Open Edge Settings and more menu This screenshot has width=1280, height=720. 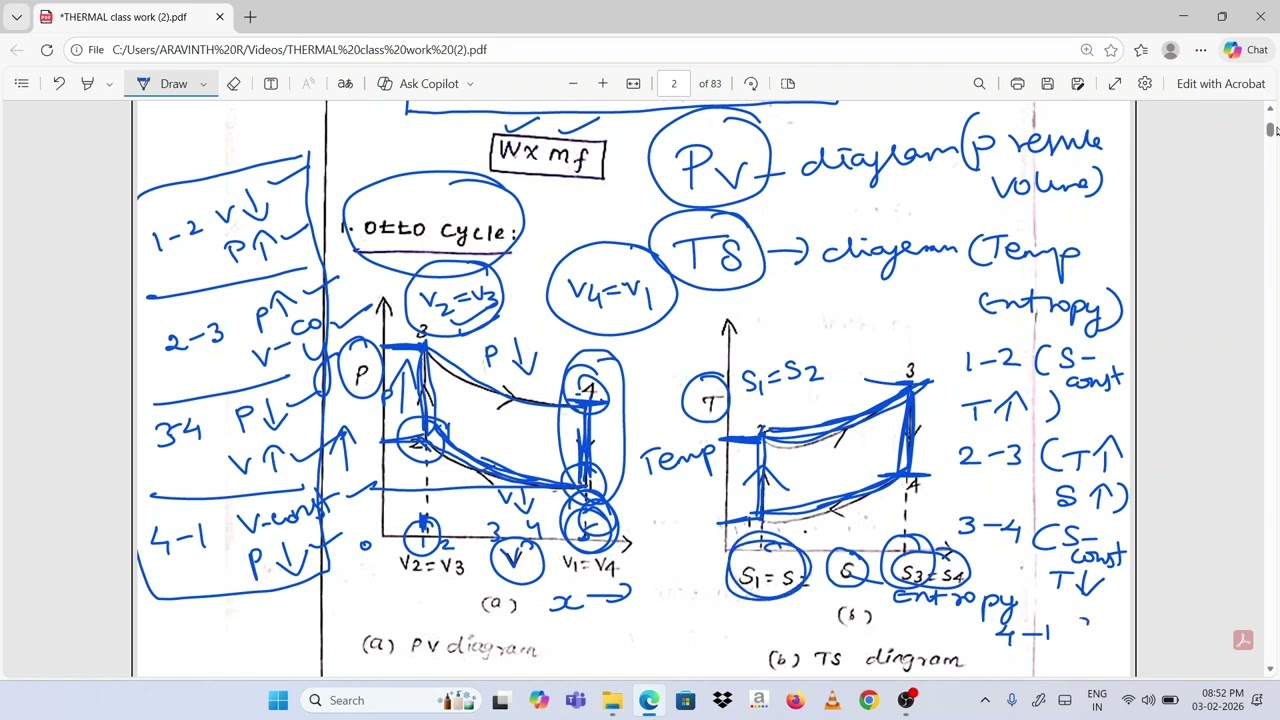click(1200, 50)
